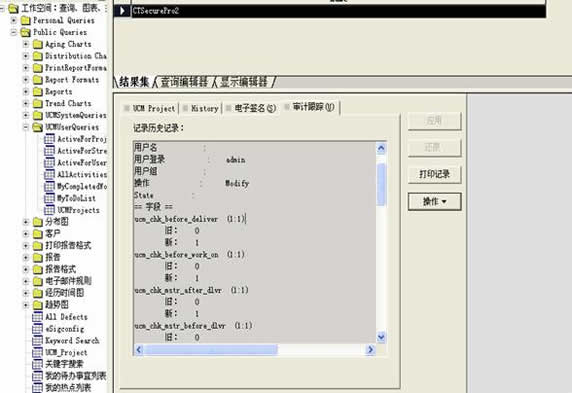Screen dimensions: 572x393
Task: Select the 报告 folder
Action: click(53, 257)
